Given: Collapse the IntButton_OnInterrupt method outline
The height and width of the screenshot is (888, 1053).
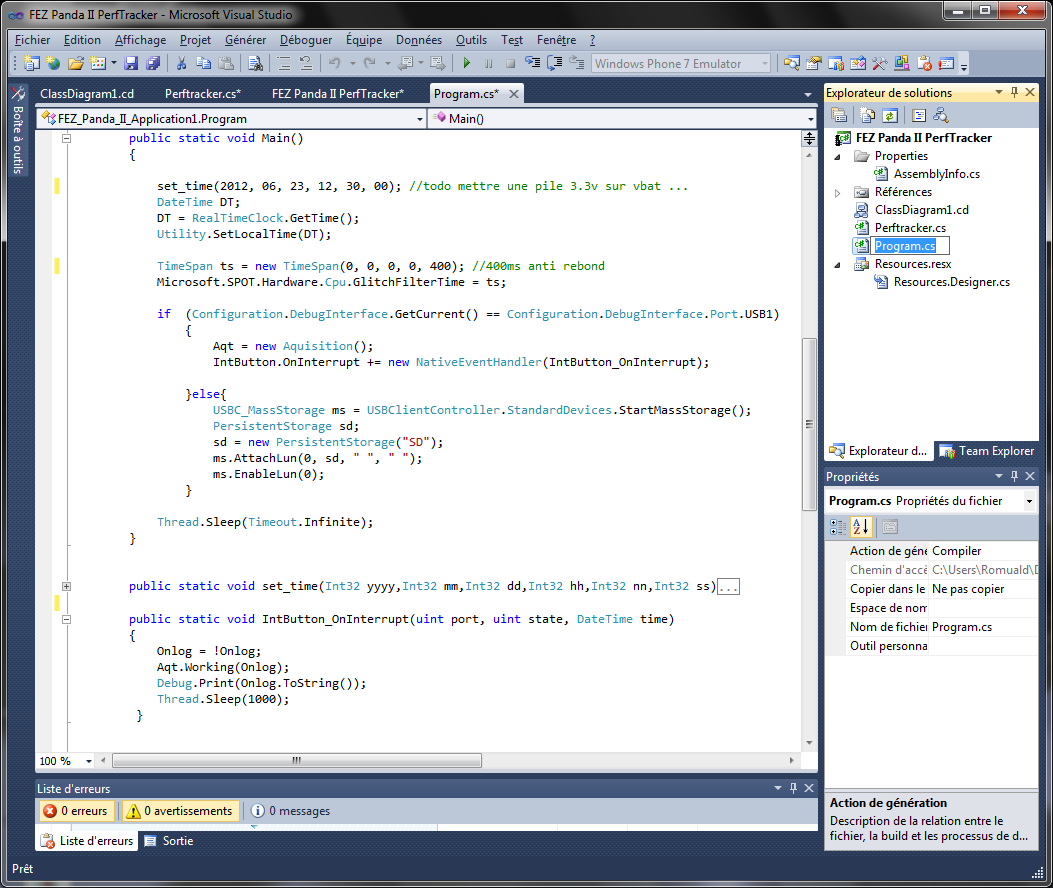Looking at the screenshot, I should pyautogui.click(x=66, y=619).
